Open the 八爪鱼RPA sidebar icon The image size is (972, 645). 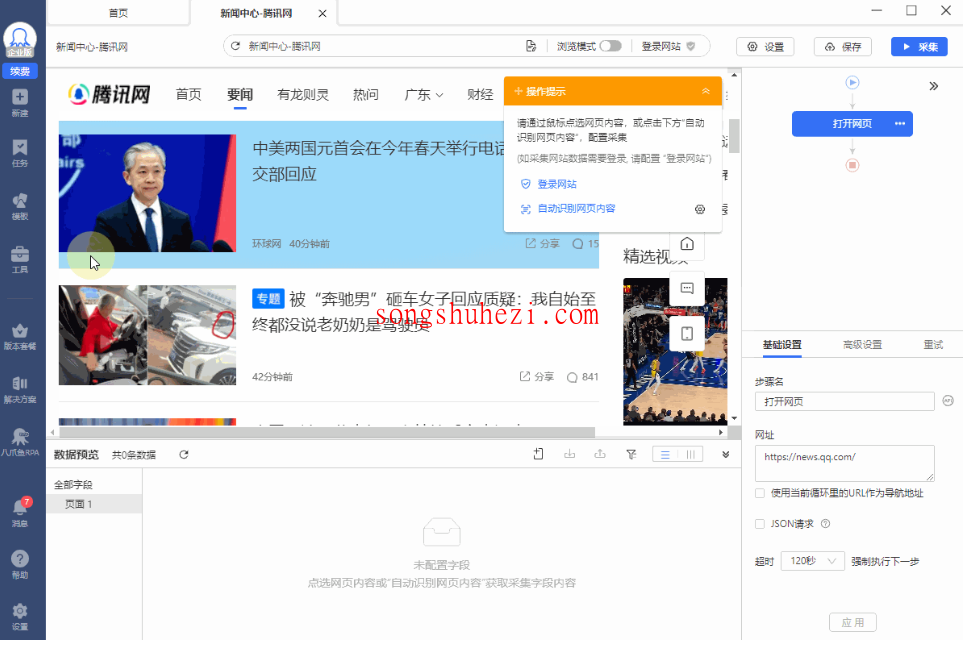click(20, 442)
